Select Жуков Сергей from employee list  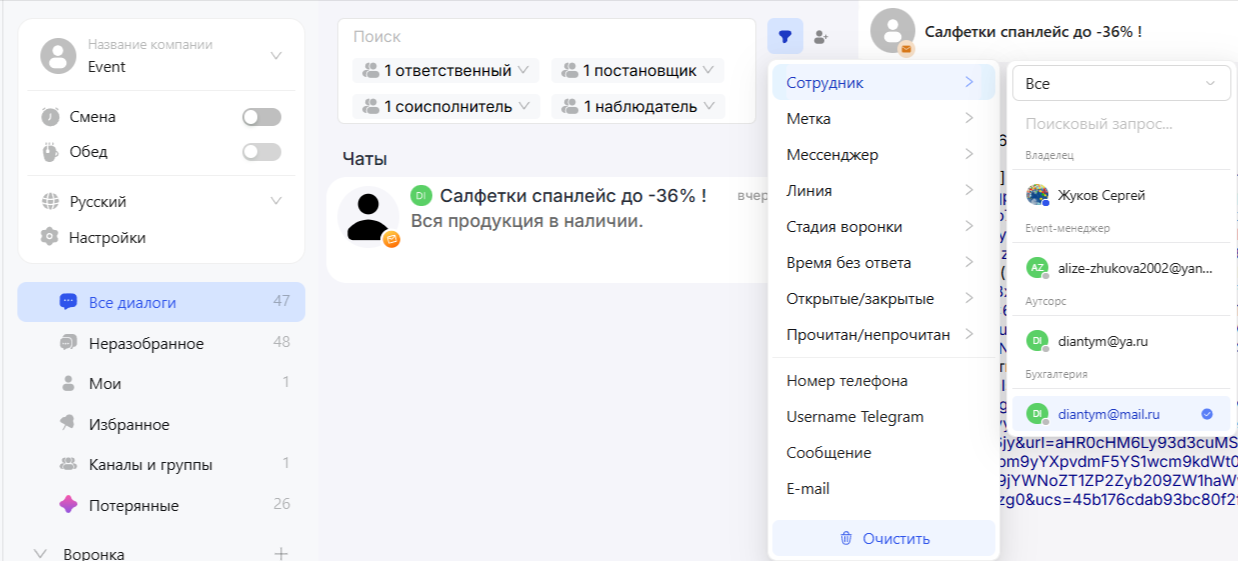pyautogui.click(x=1101, y=195)
